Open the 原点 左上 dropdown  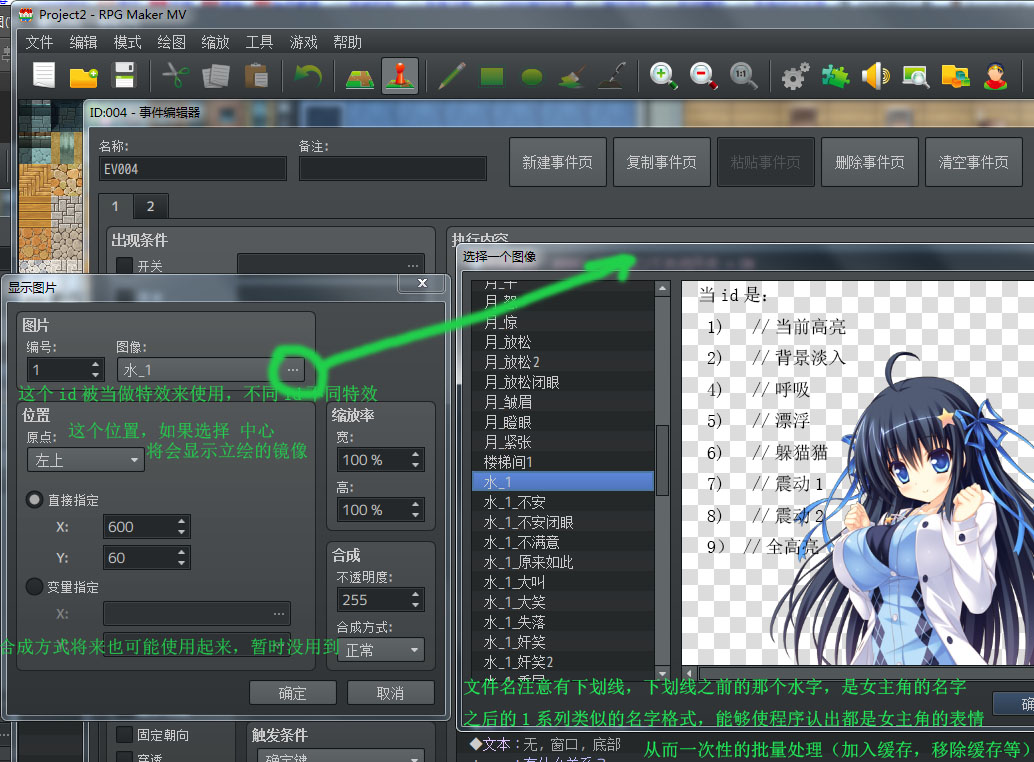click(x=85, y=459)
